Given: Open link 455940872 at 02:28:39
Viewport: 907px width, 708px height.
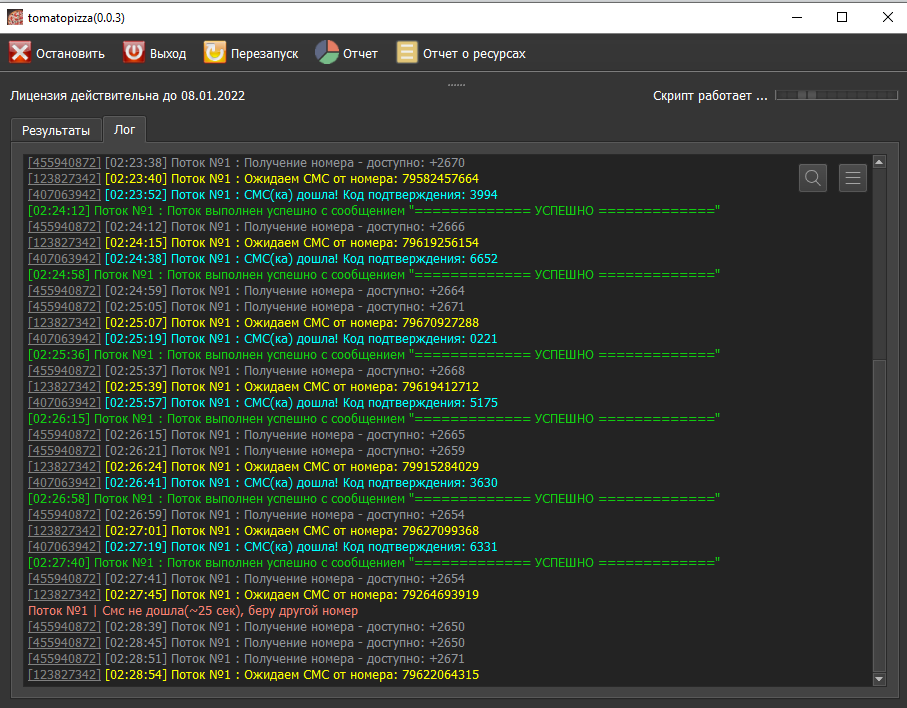Looking at the screenshot, I should (x=64, y=627).
